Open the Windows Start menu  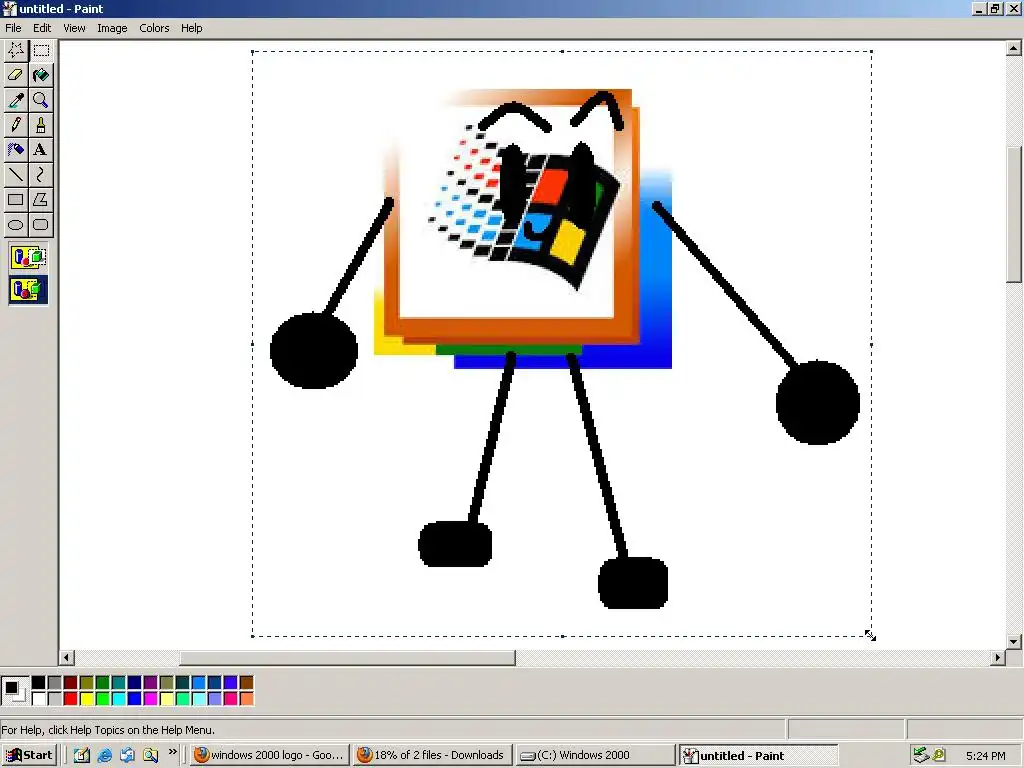coord(29,755)
